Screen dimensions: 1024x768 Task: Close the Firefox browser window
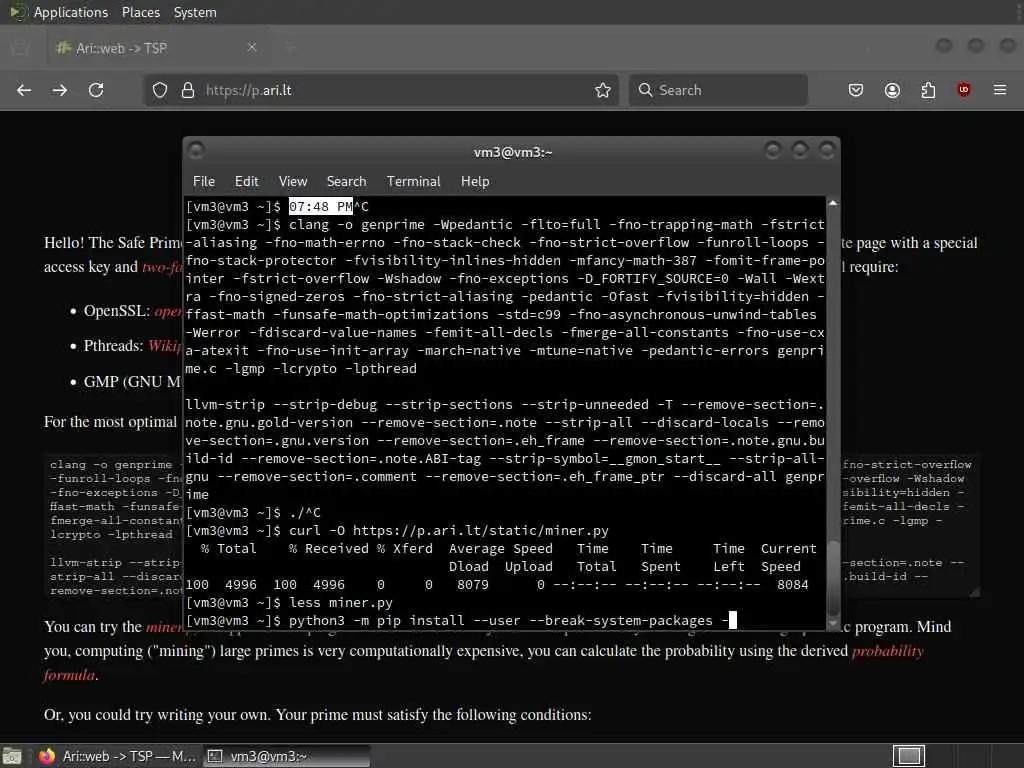pyautogui.click(x=1008, y=45)
